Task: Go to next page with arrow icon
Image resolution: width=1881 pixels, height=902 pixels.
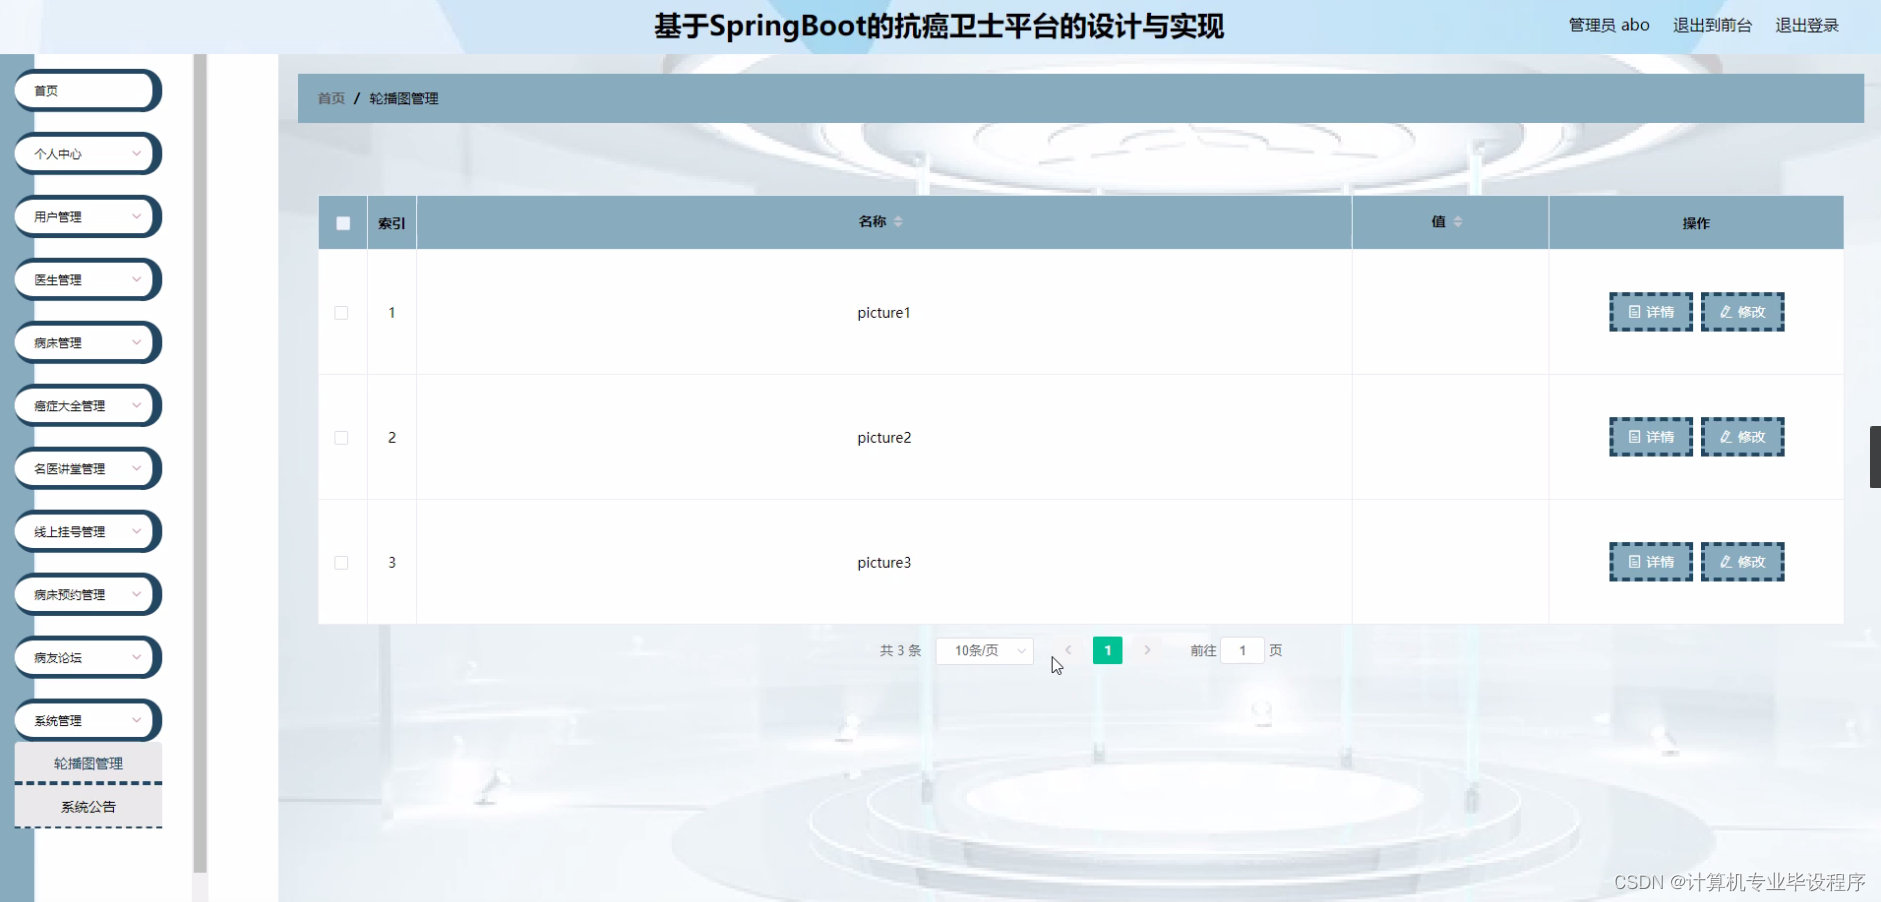Action: 1146,650
